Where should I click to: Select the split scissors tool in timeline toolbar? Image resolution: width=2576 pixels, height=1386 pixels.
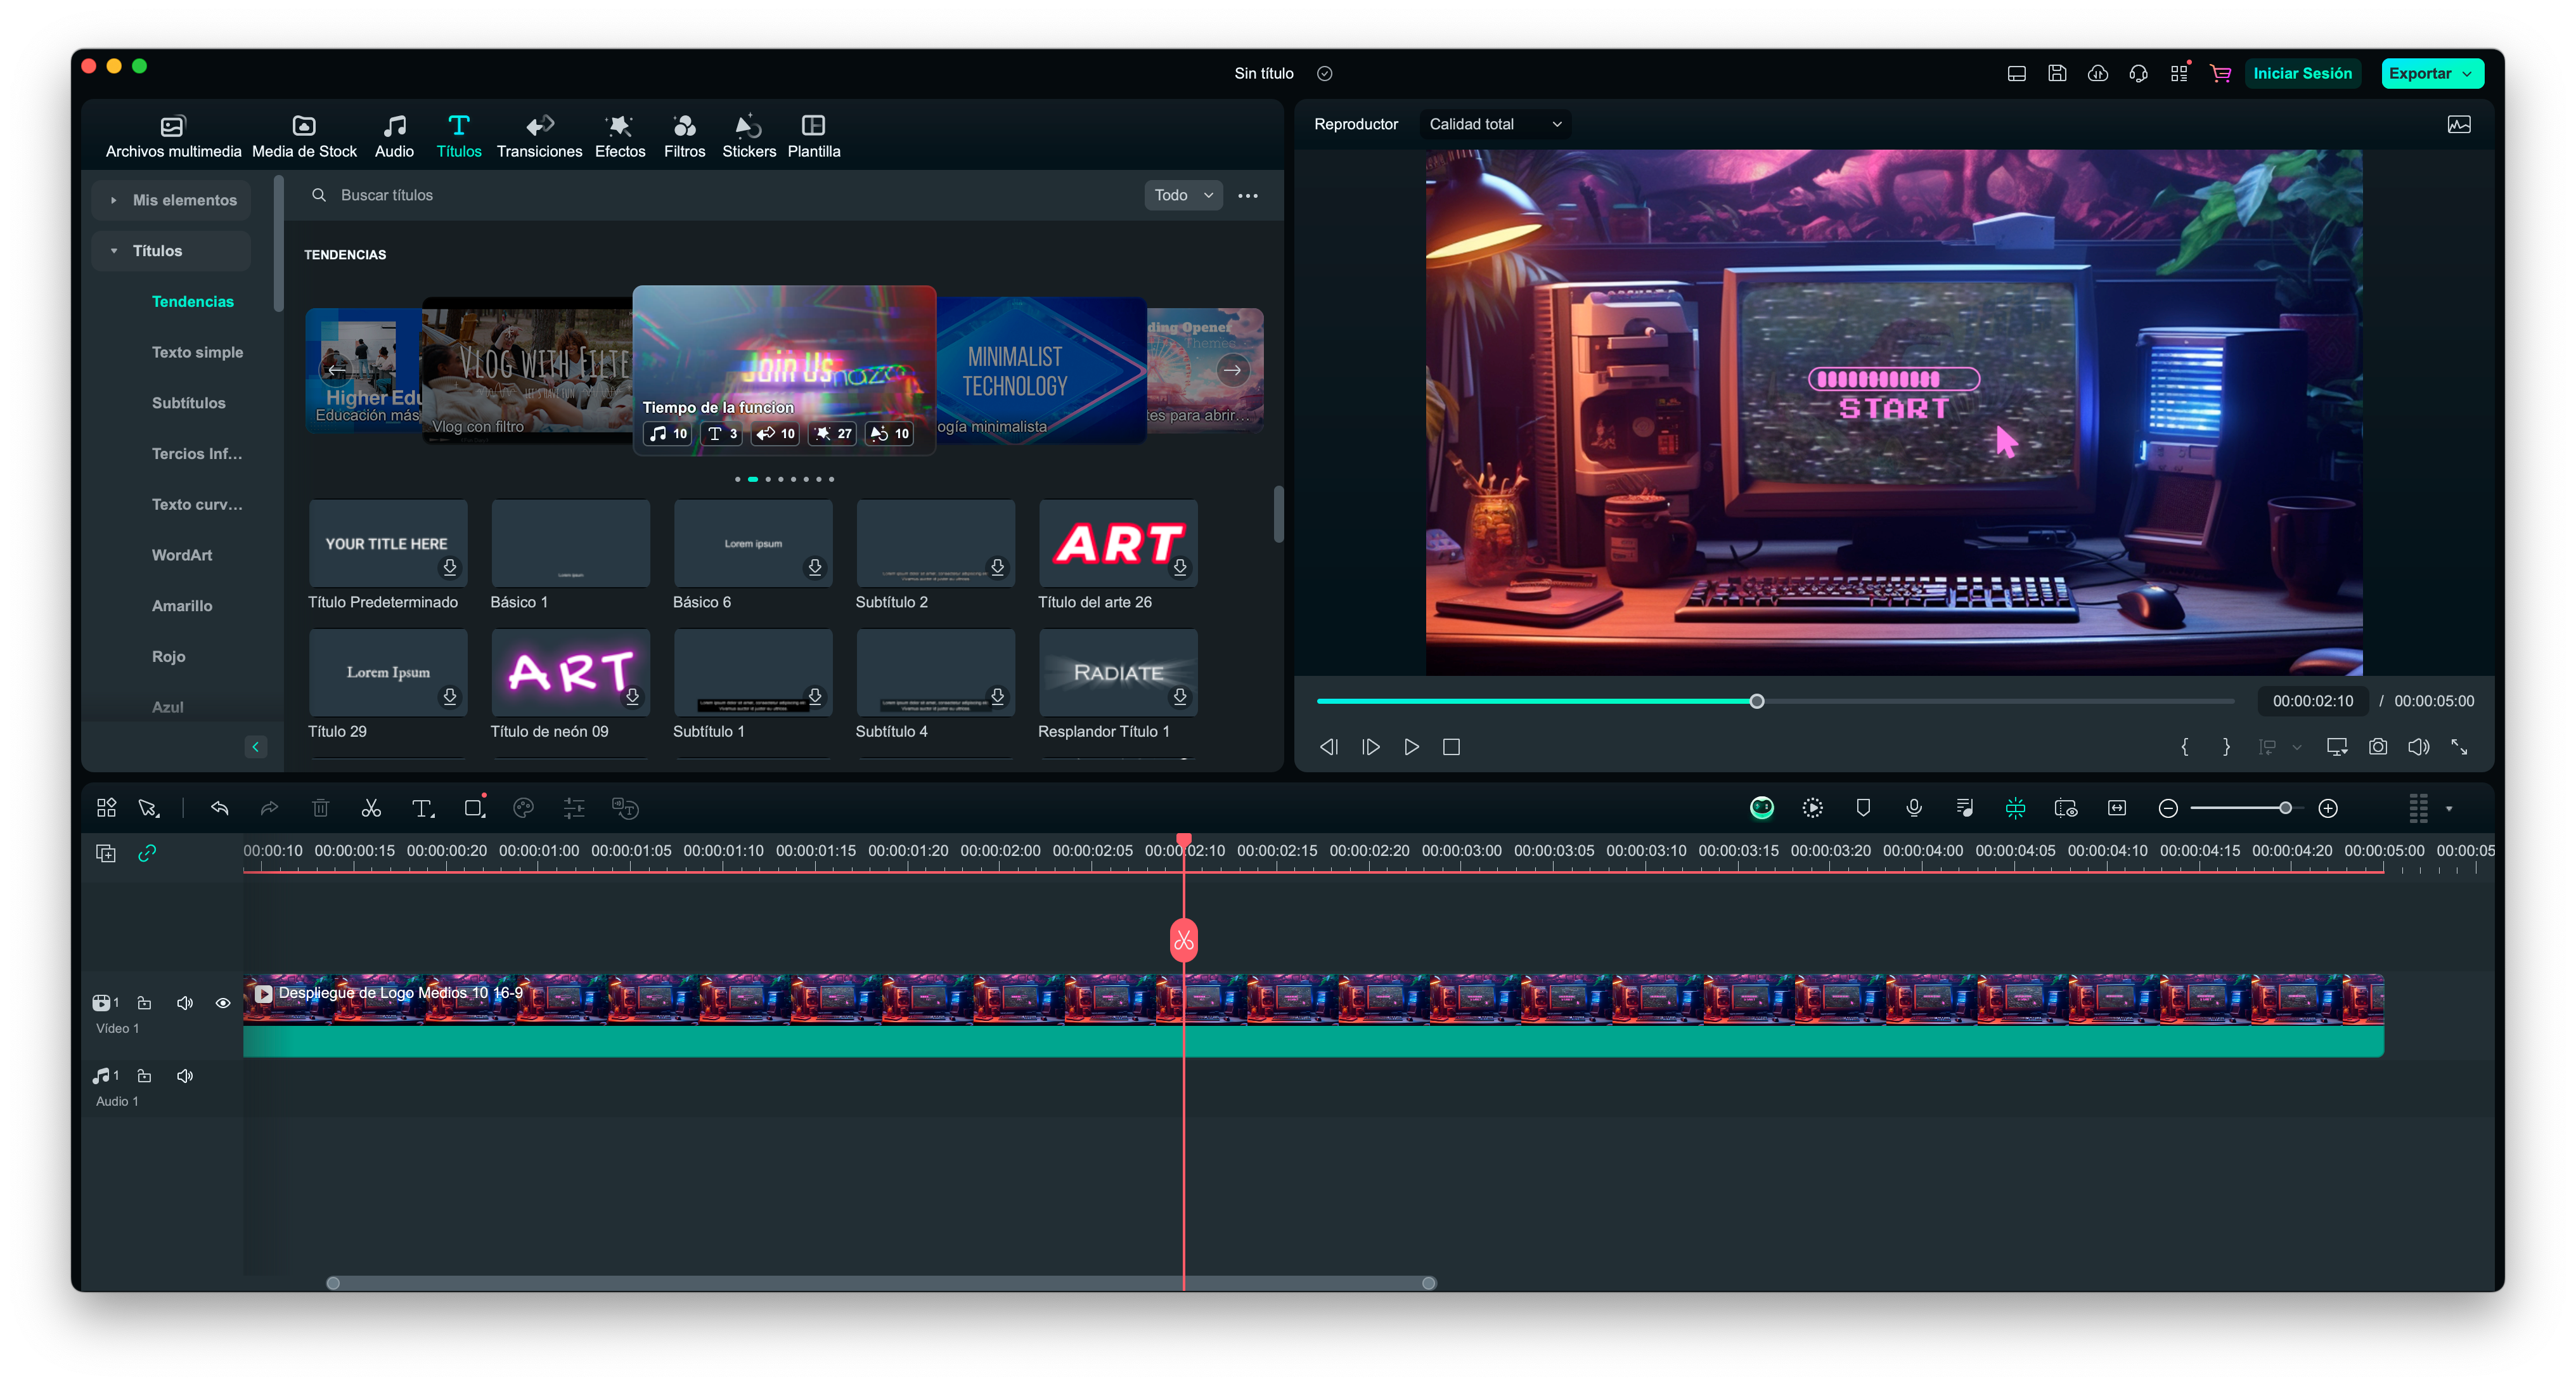click(371, 808)
